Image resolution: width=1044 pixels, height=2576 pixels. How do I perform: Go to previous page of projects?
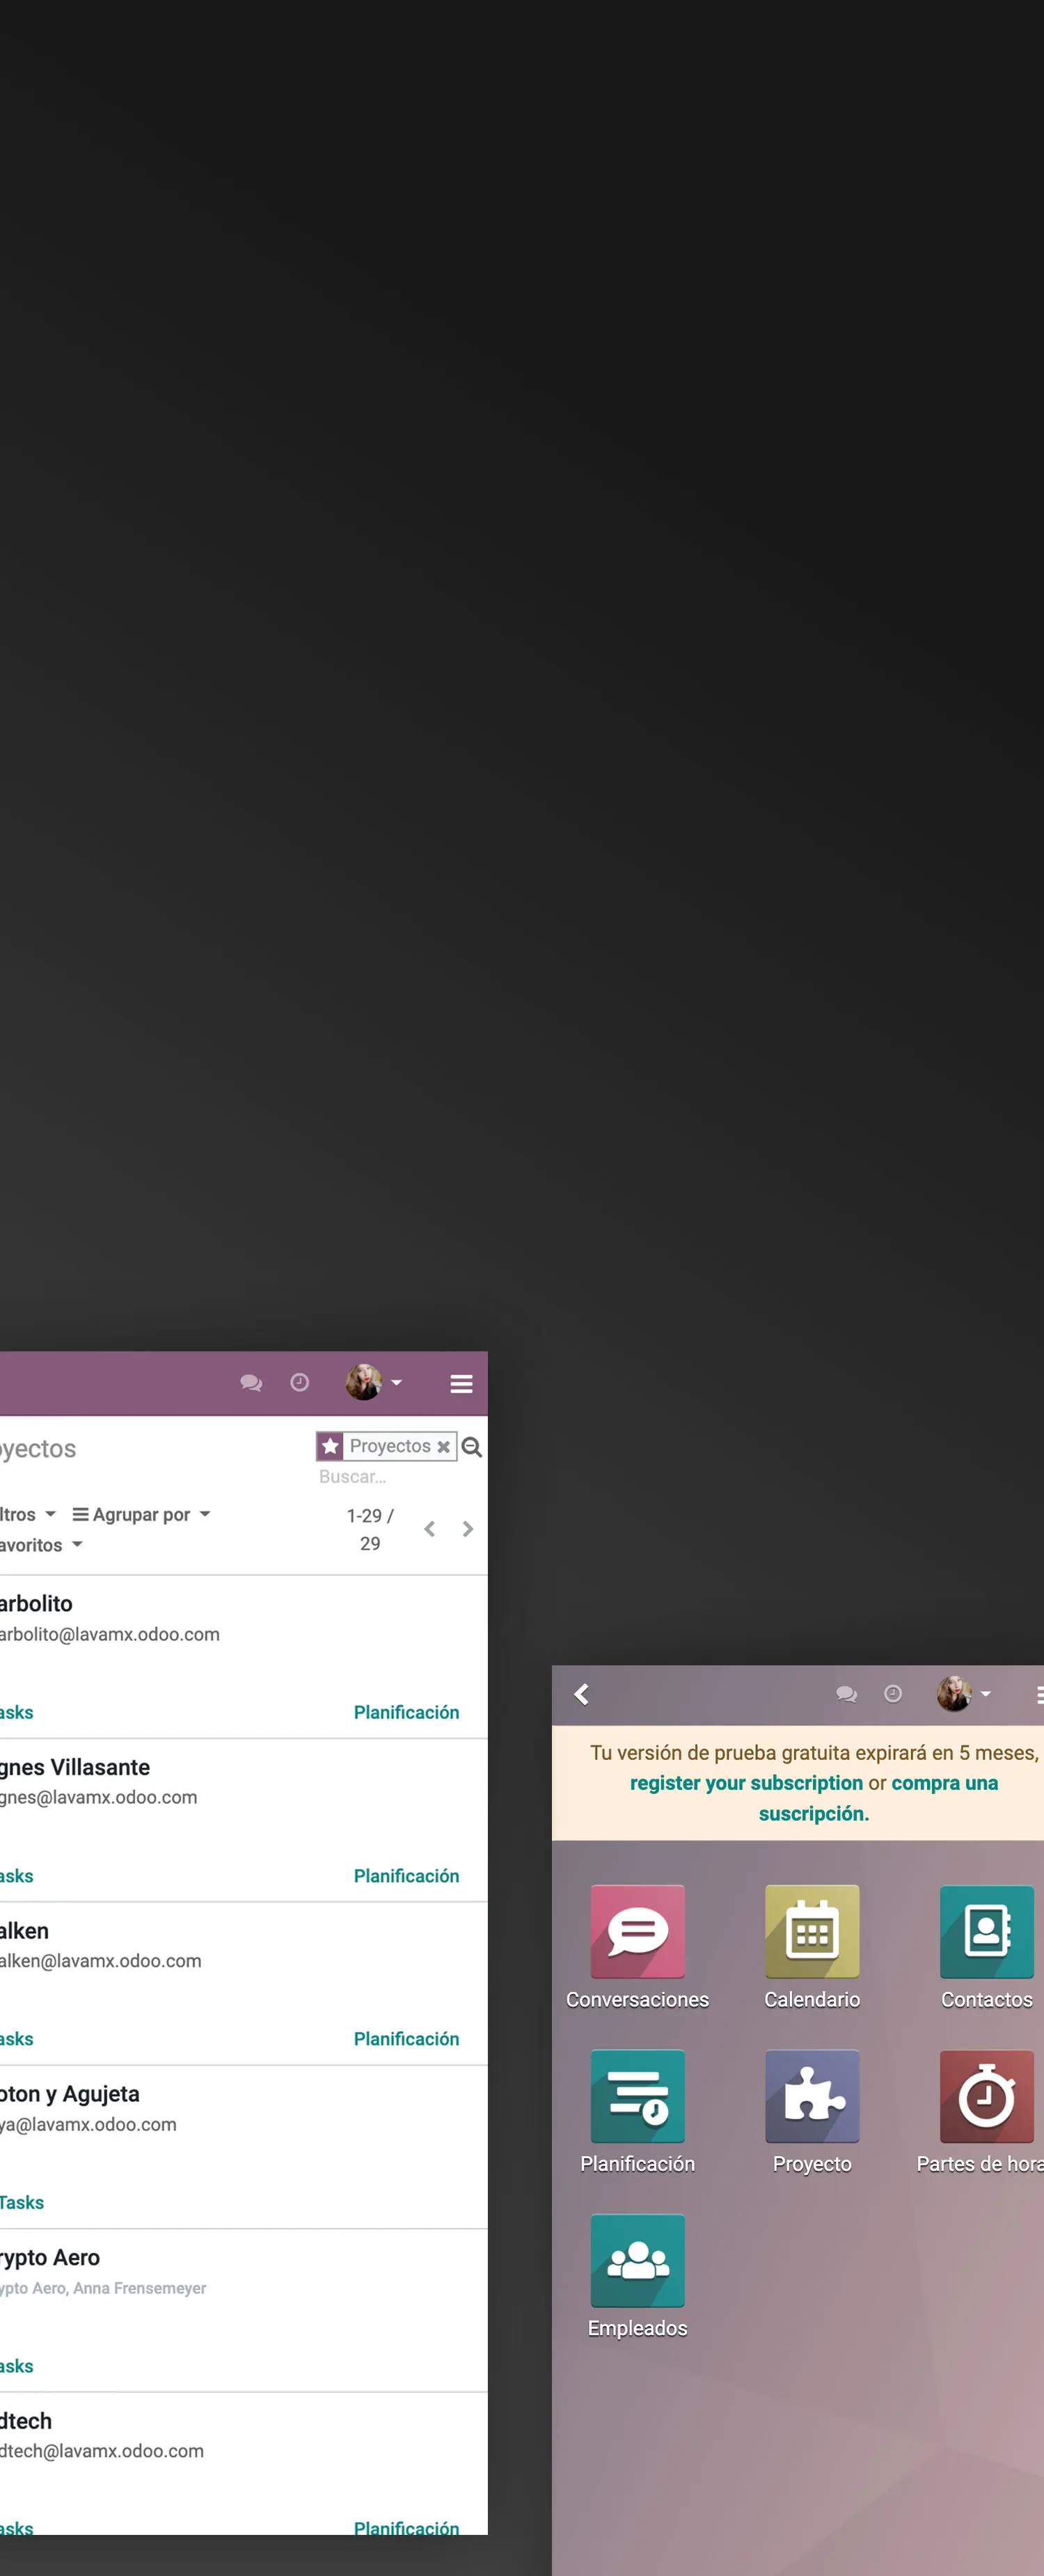[x=429, y=1529]
